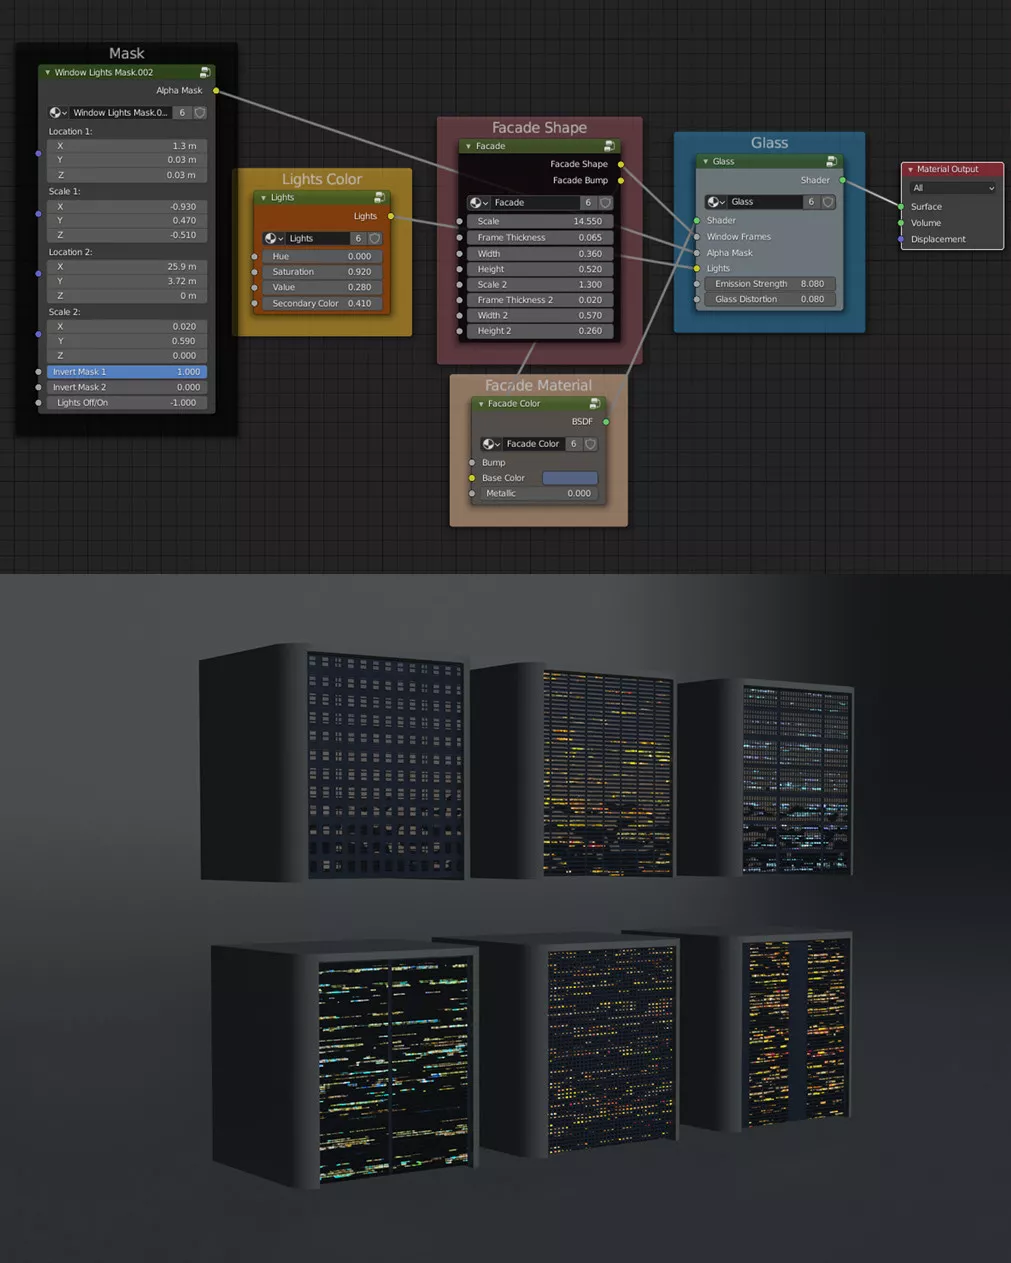This screenshot has height=1263, width=1011.
Task: Click the node group icon on Window Lights Mask.002 header
Action: [204, 73]
